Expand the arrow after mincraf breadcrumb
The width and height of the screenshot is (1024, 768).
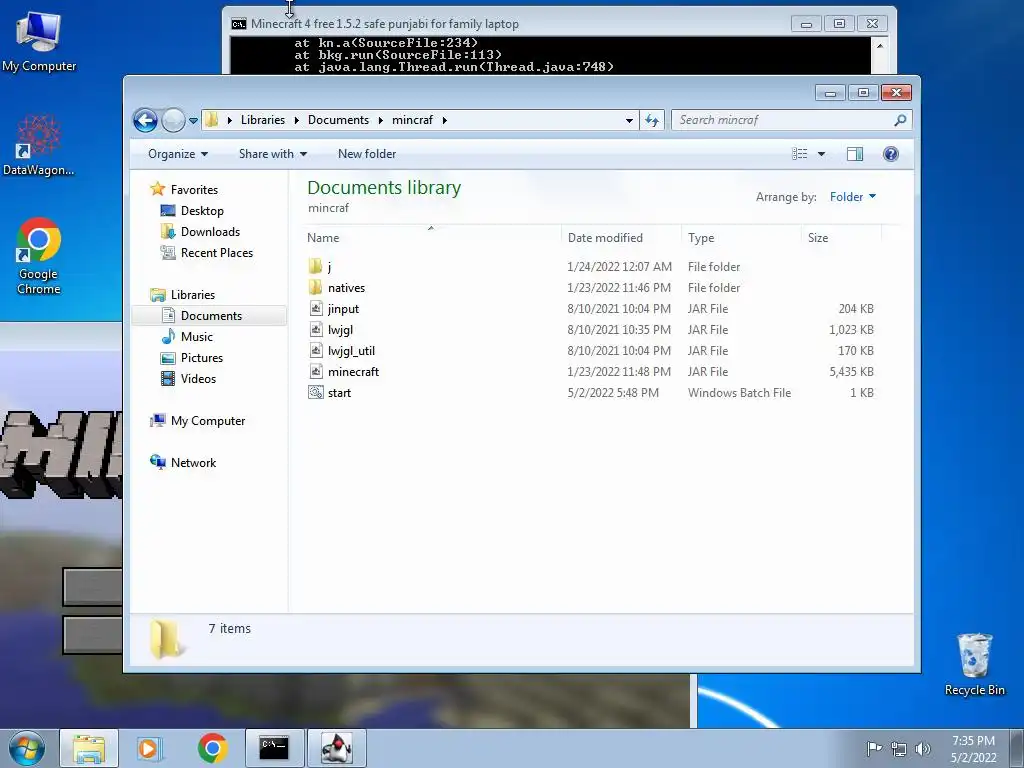click(x=445, y=120)
